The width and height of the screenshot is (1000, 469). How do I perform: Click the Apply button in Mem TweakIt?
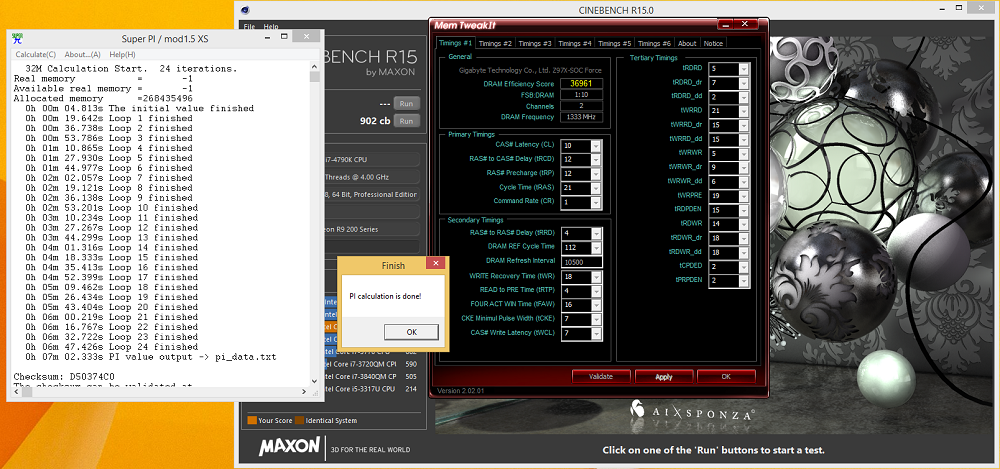click(x=663, y=376)
